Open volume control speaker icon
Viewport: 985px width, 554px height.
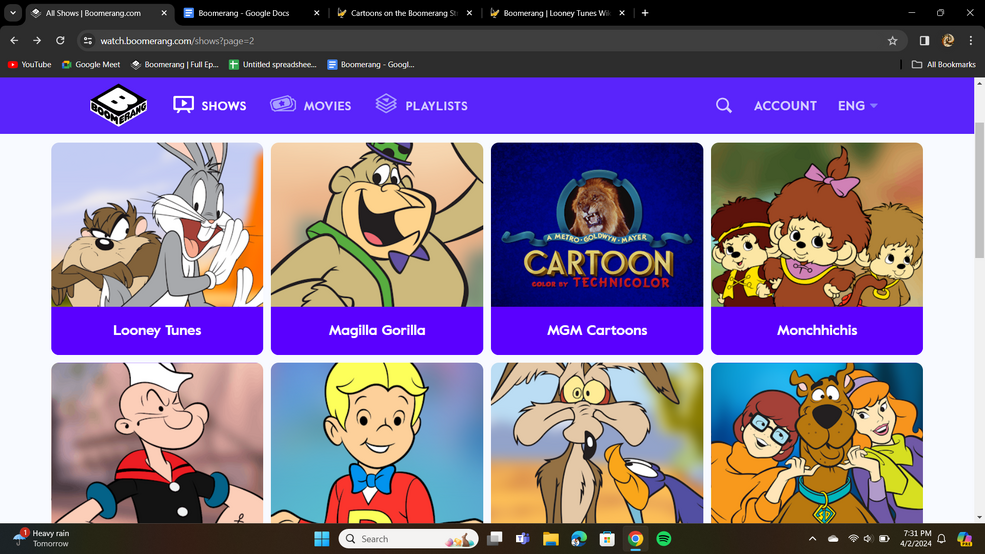tap(868, 539)
